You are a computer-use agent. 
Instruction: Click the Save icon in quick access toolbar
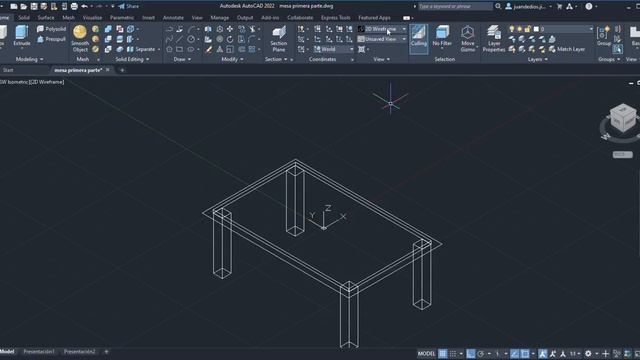[34, 6]
